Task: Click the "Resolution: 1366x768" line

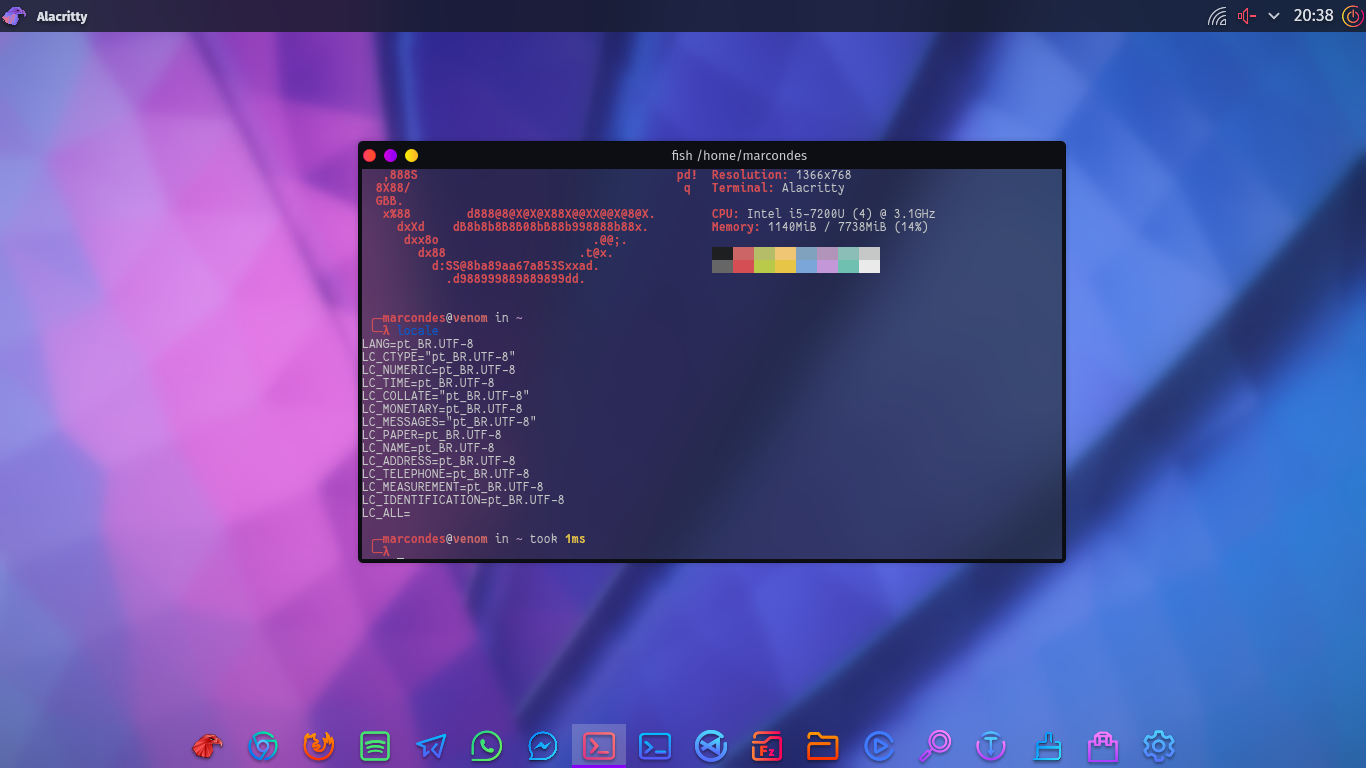Action: [781, 175]
